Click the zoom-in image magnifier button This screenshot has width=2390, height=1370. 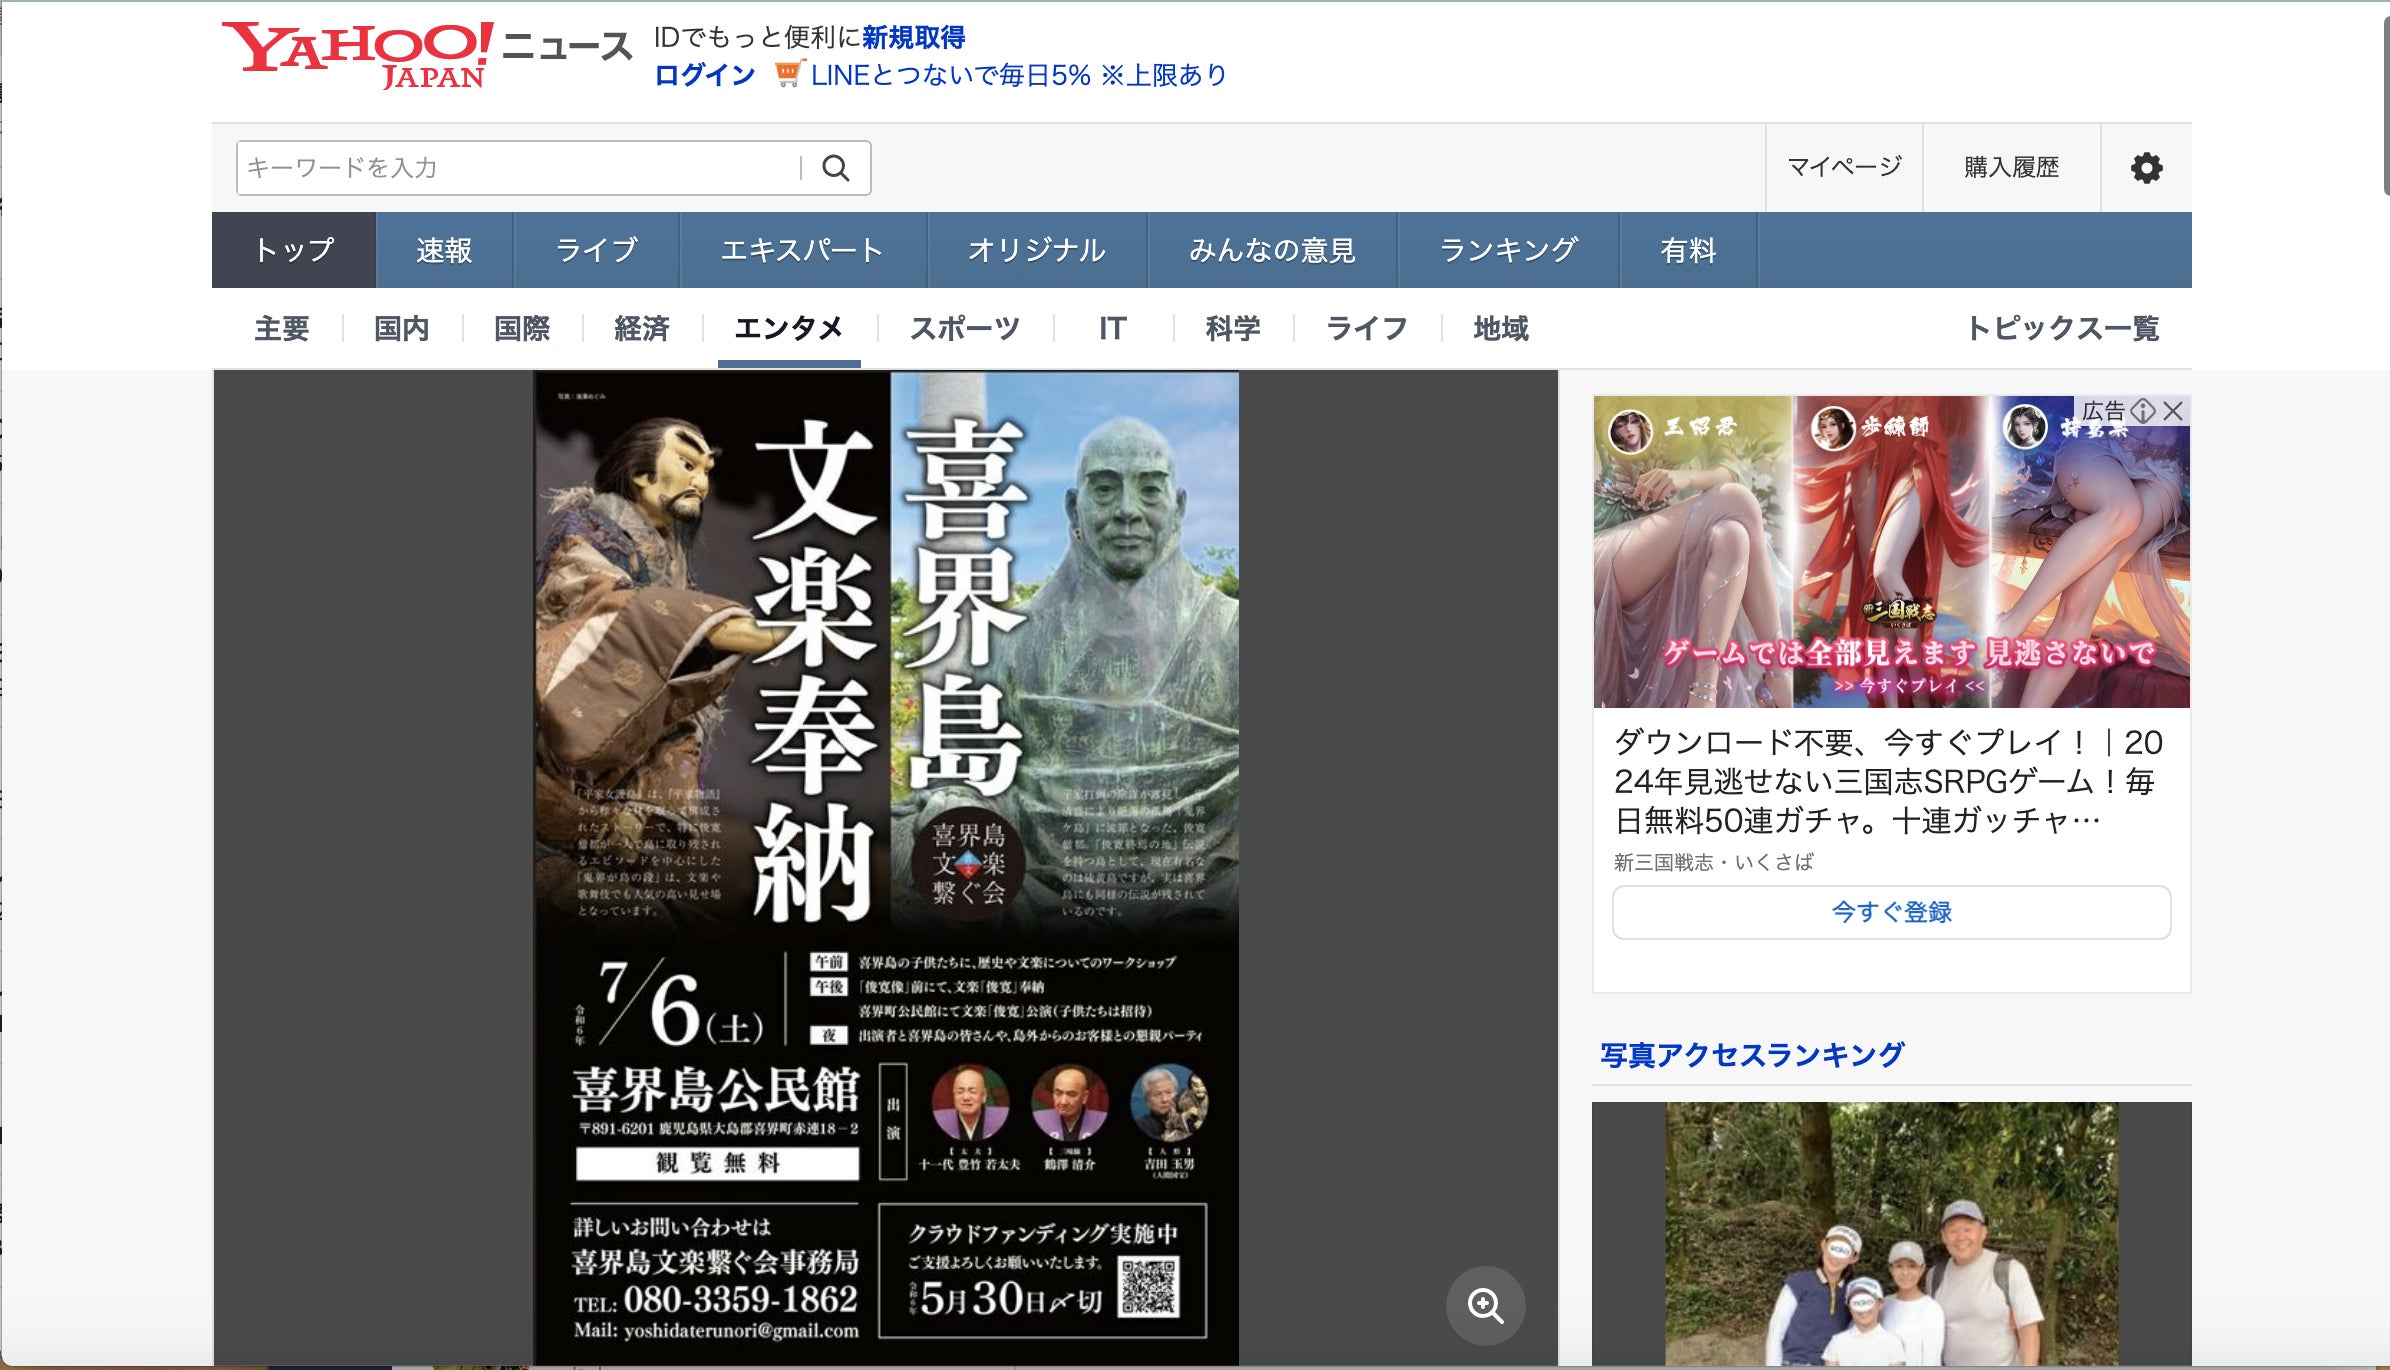(1485, 1305)
